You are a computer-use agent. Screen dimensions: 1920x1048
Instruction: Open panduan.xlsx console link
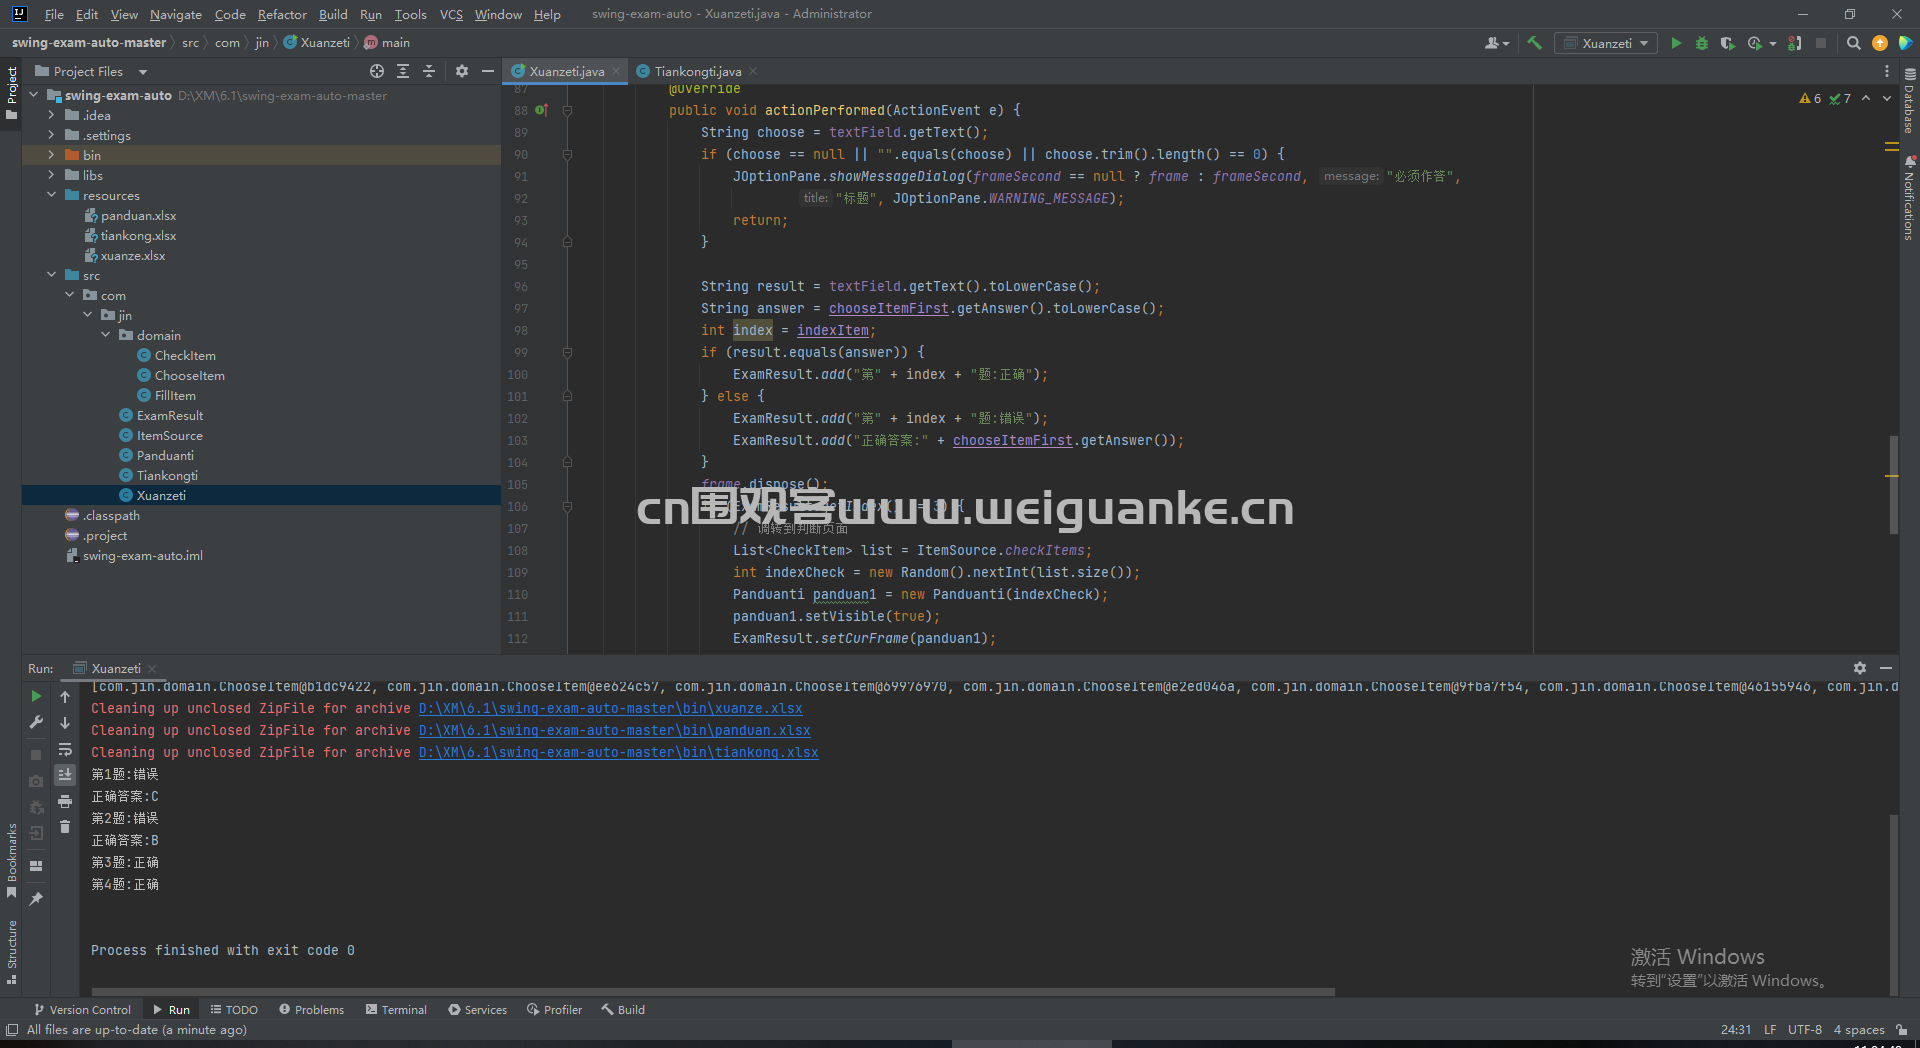click(614, 730)
